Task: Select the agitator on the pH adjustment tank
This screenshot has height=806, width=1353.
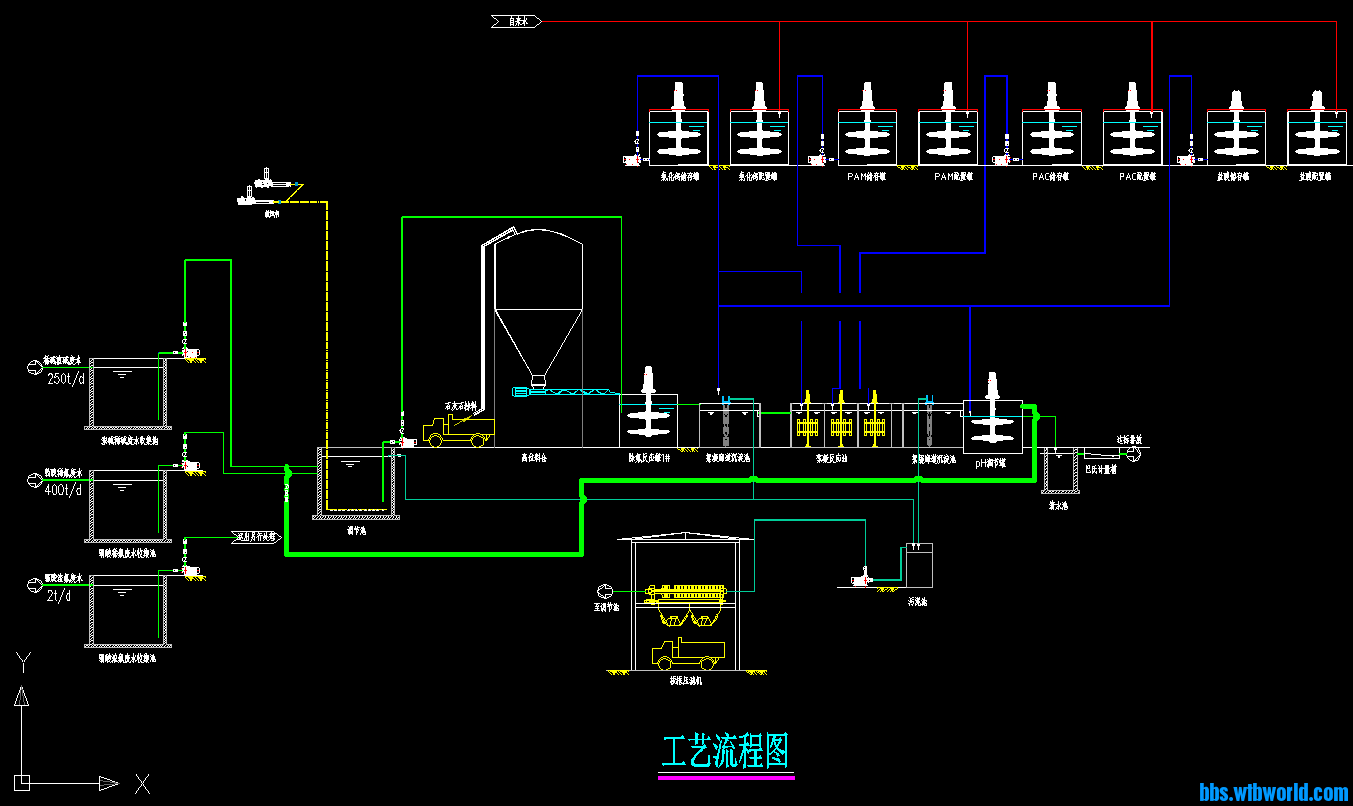Action: [x=992, y=407]
